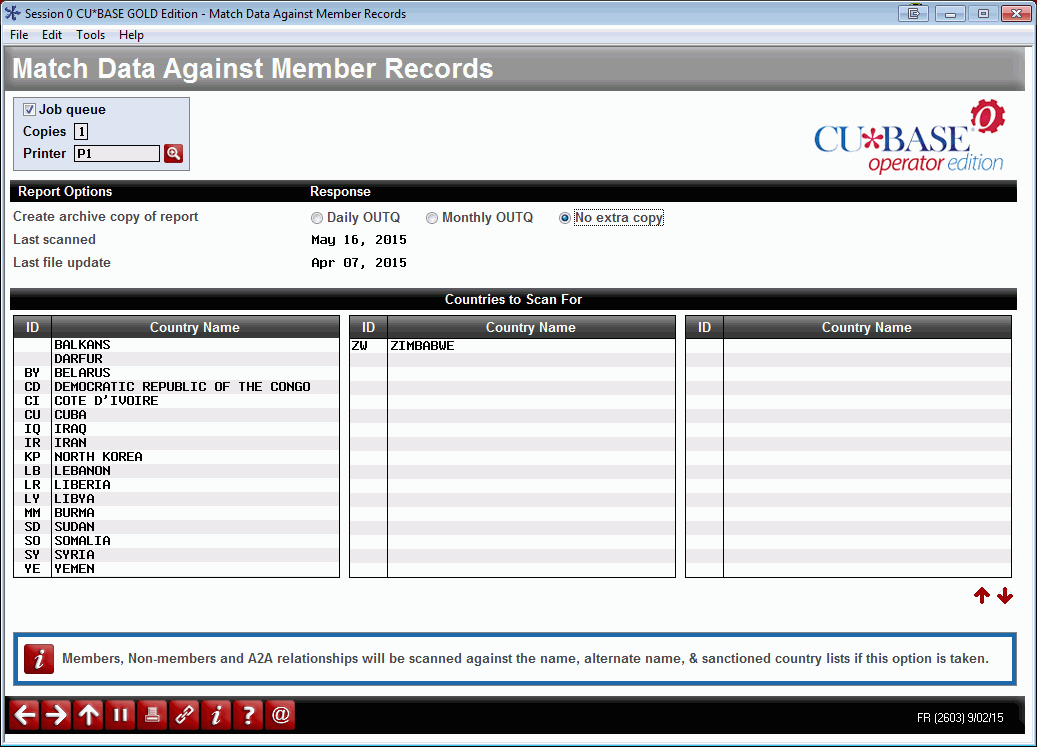Click the LEBANON country row
The height and width of the screenshot is (747, 1037).
point(177,471)
